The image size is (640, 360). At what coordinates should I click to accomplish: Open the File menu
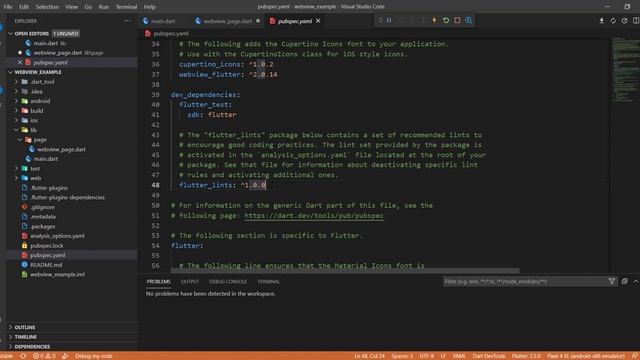(x=8, y=7)
